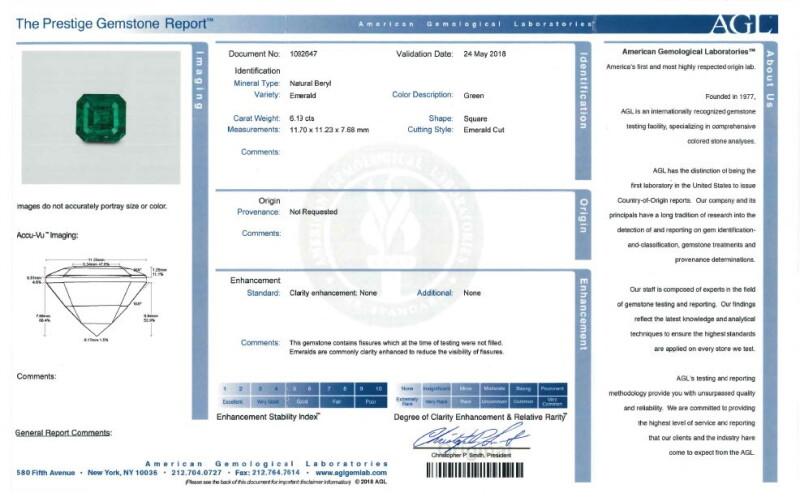Click the '580 Fifth Avenue' address text
This screenshot has height=493, width=800.
coord(45,473)
